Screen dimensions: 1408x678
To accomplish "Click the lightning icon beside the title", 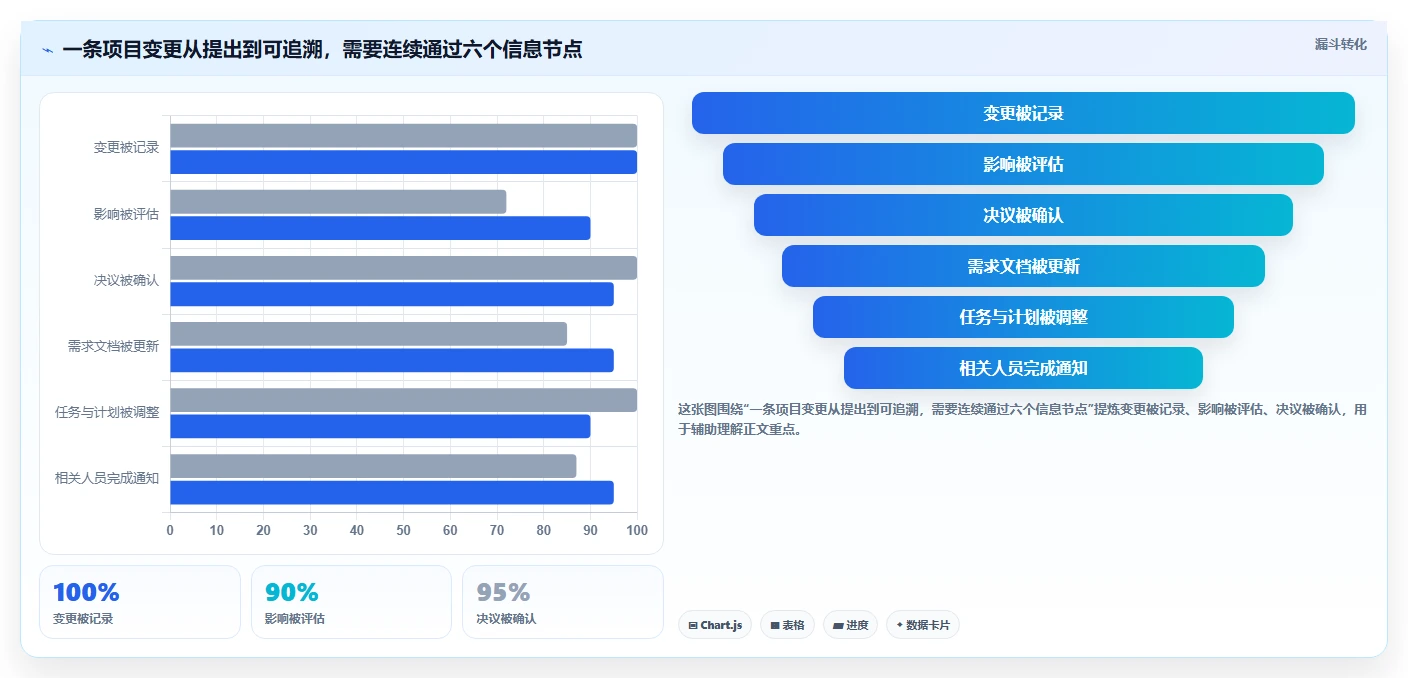I will click(x=47, y=49).
